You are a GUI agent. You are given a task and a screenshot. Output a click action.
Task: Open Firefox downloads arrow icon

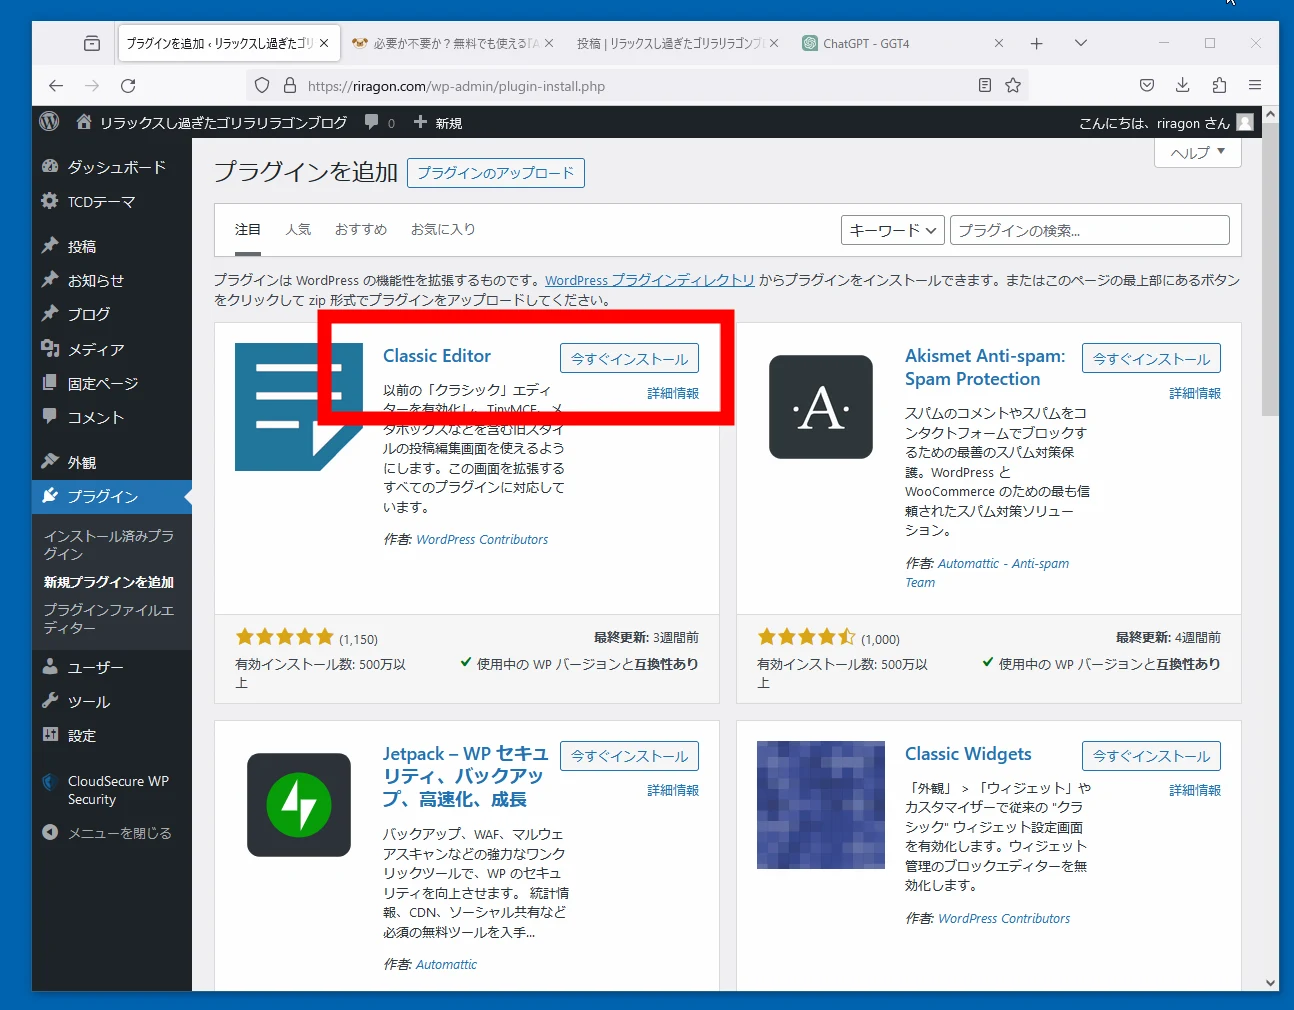[x=1182, y=86]
